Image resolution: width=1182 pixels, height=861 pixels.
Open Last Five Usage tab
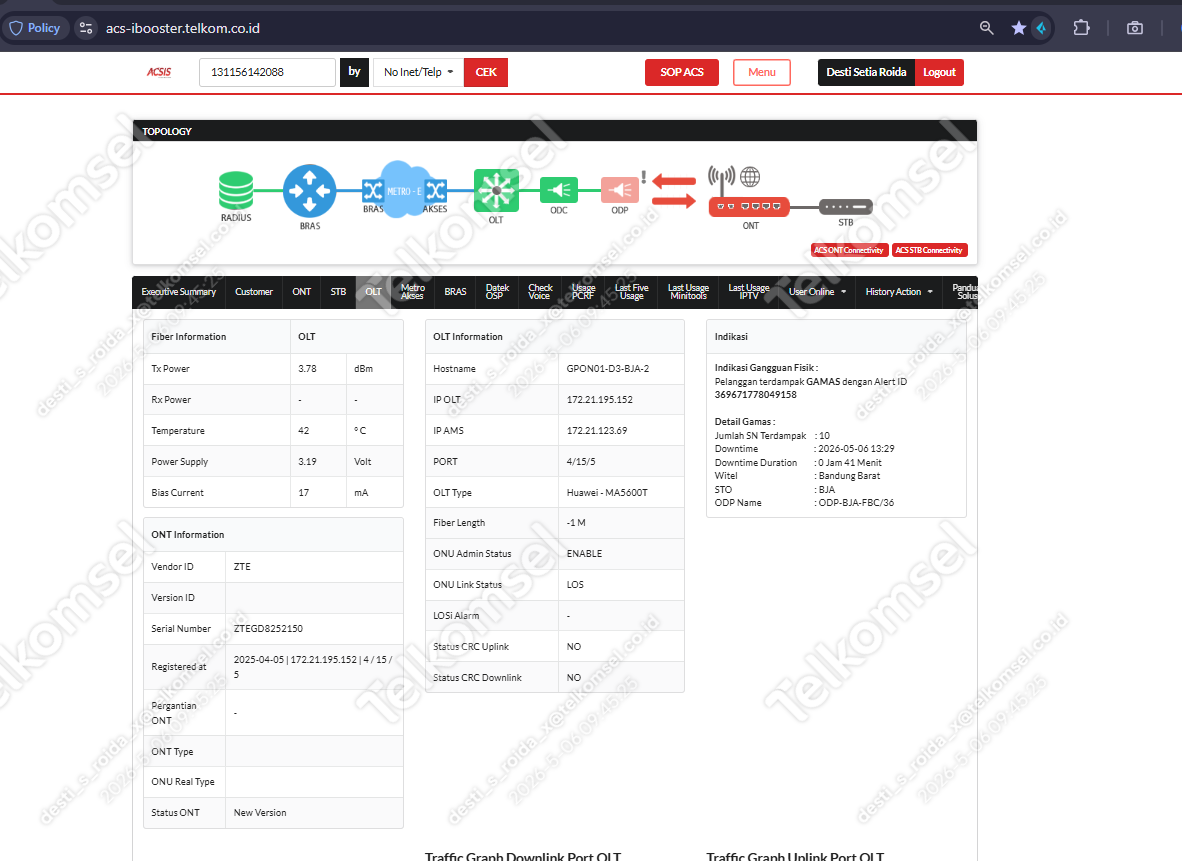[632, 292]
